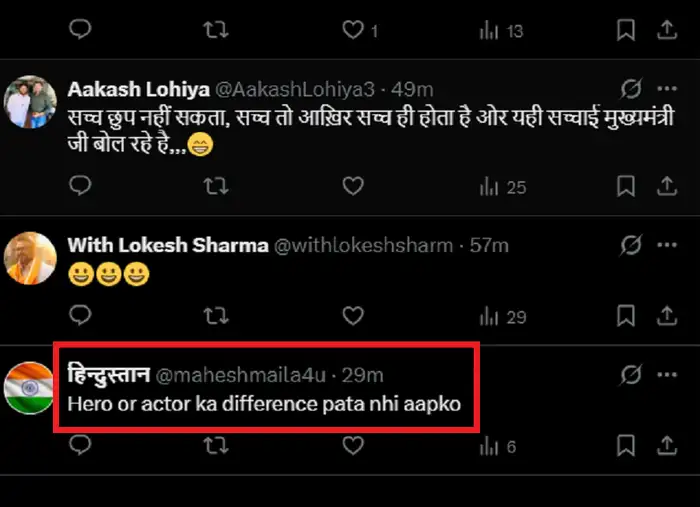The height and width of the screenshot is (507, 700).
Task: Click the India flag profile avatar
Action: (x=29, y=387)
